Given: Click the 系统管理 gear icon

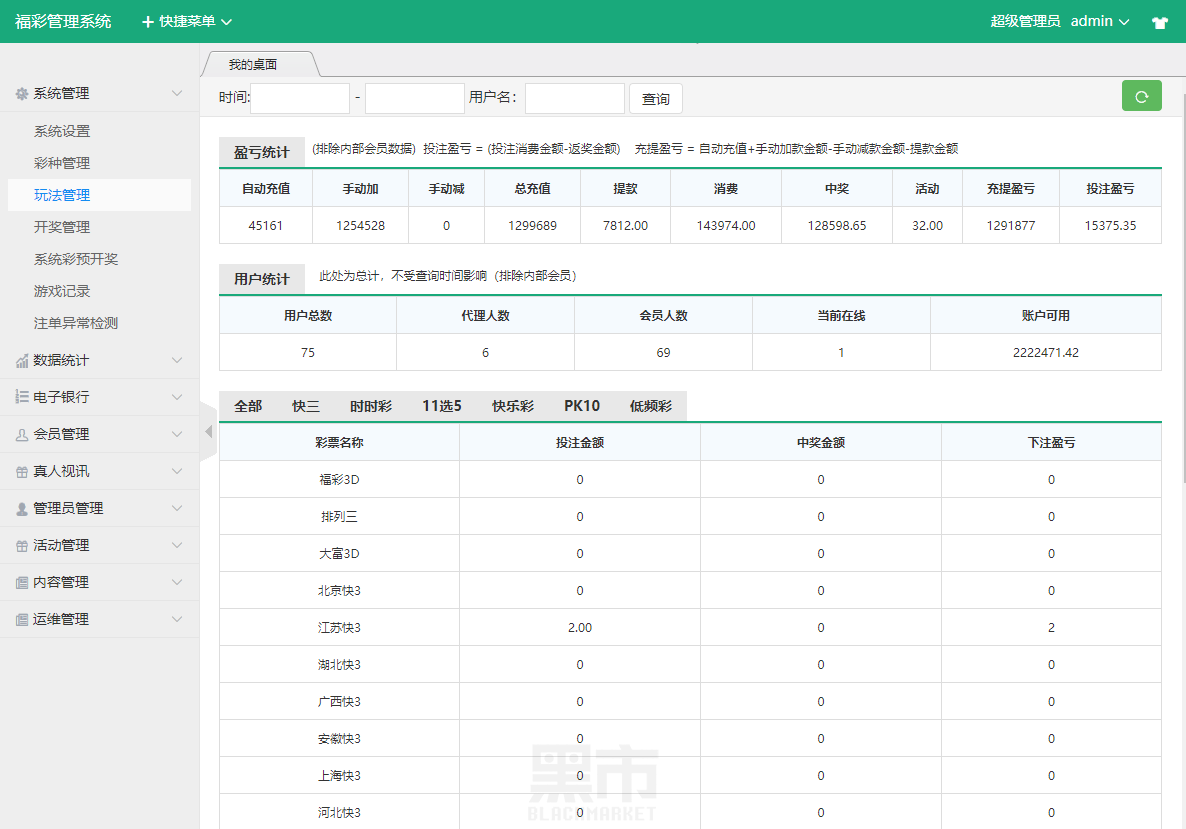Looking at the screenshot, I should [22, 93].
